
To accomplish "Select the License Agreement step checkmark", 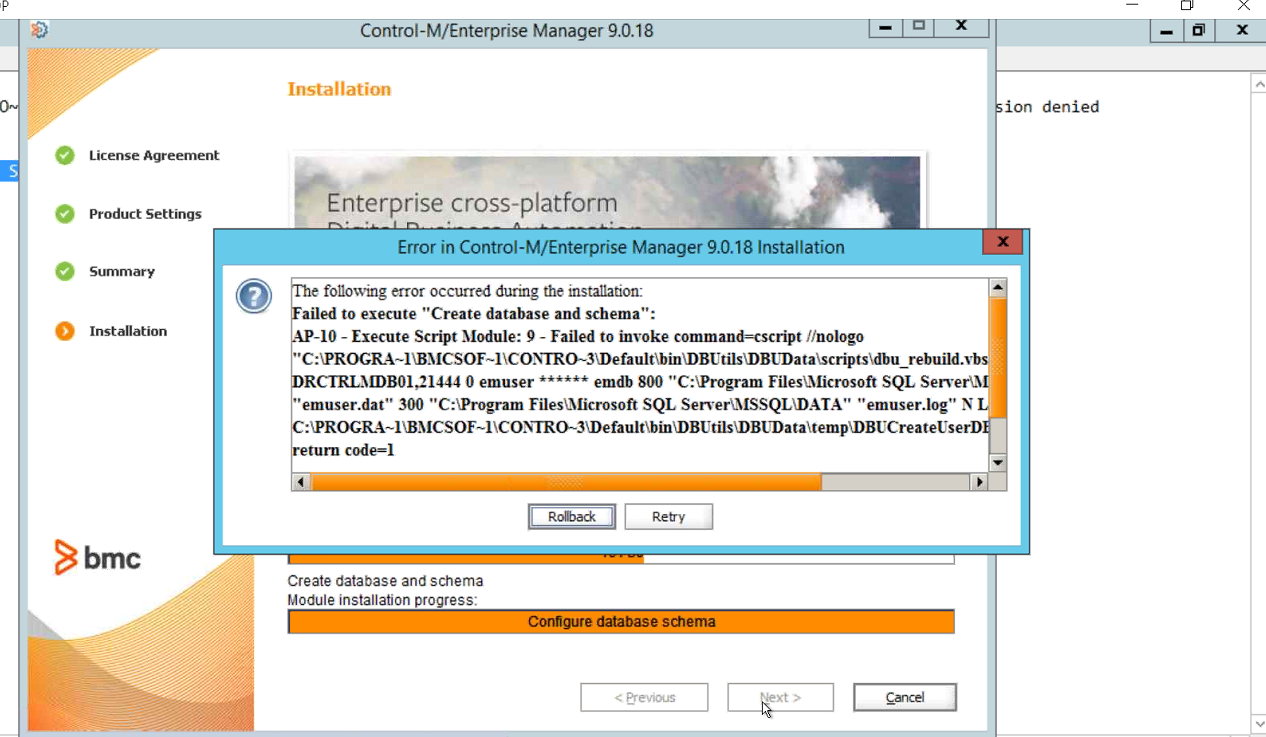I will (65, 155).
